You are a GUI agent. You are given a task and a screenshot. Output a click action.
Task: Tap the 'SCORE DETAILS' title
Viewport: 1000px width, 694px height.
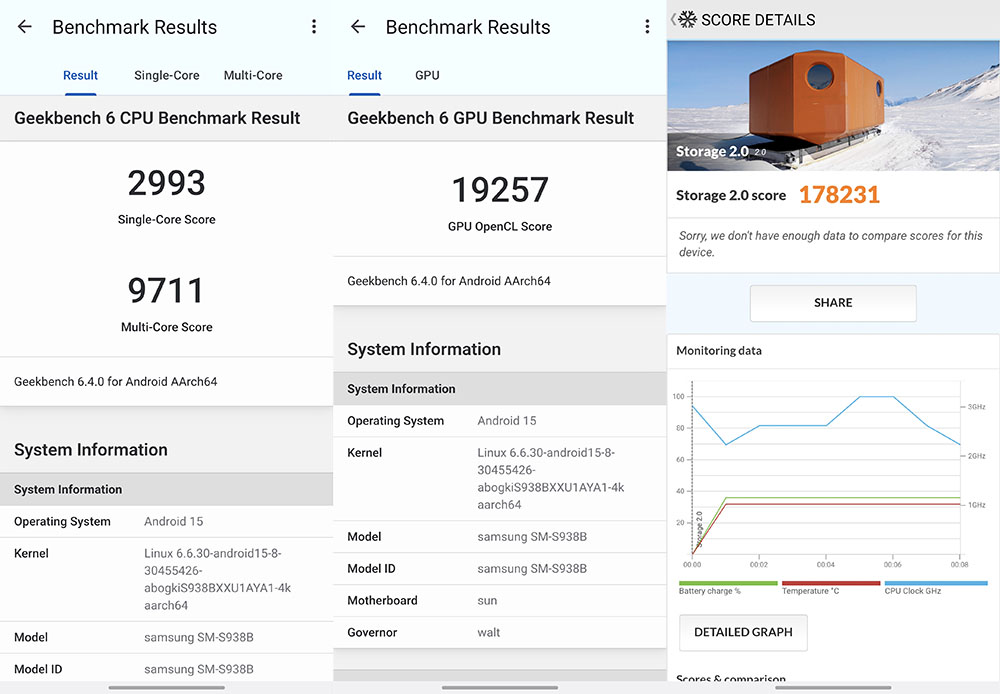coord(758,20)
